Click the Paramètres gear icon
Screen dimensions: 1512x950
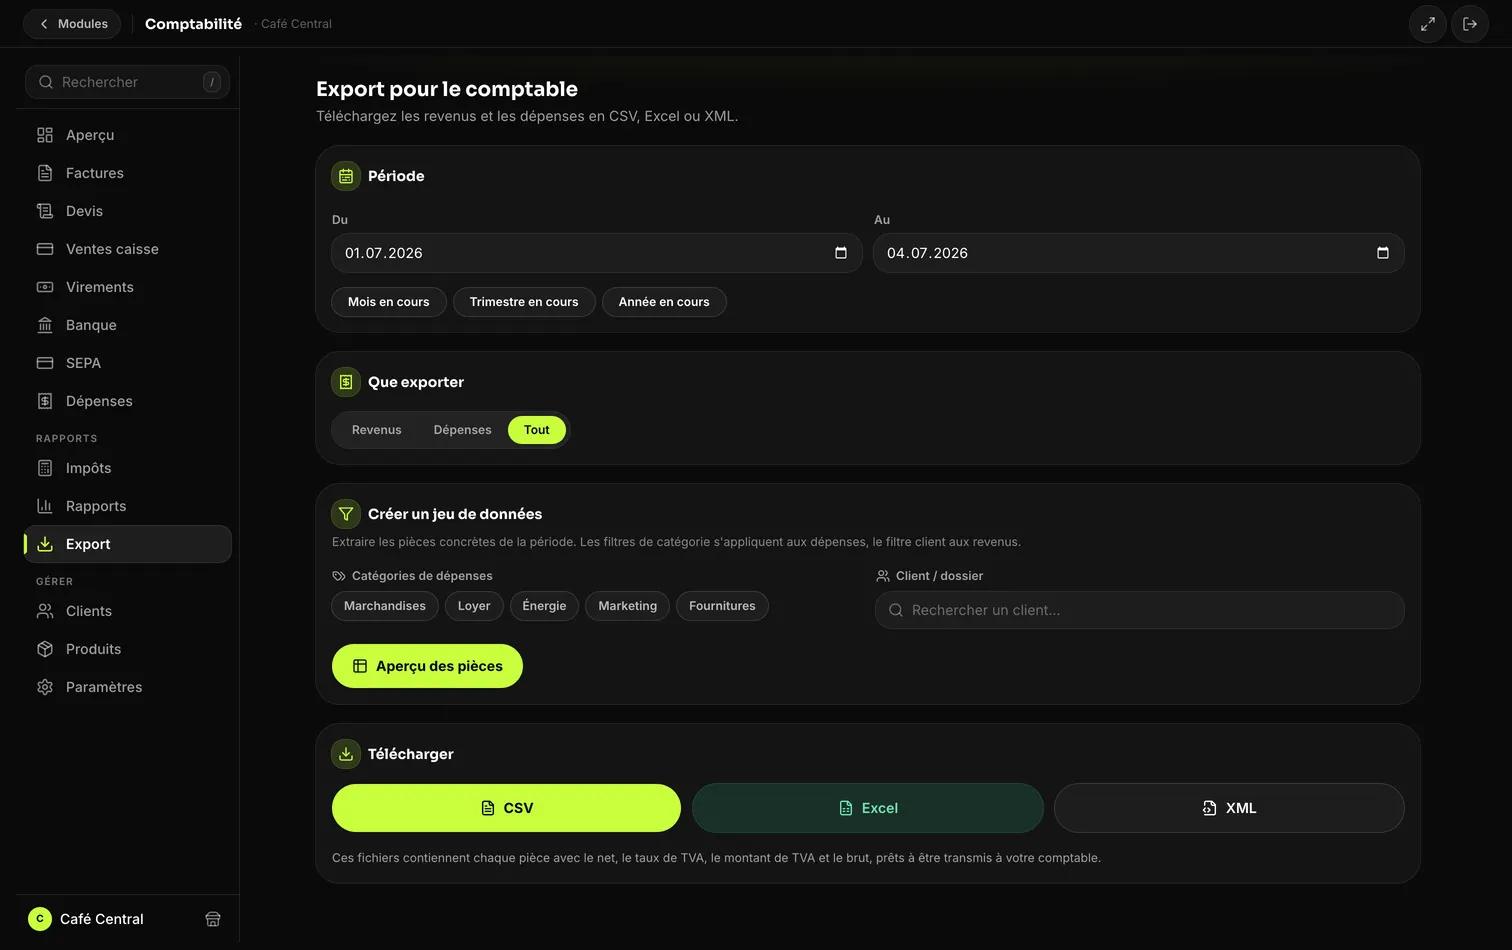45,687
